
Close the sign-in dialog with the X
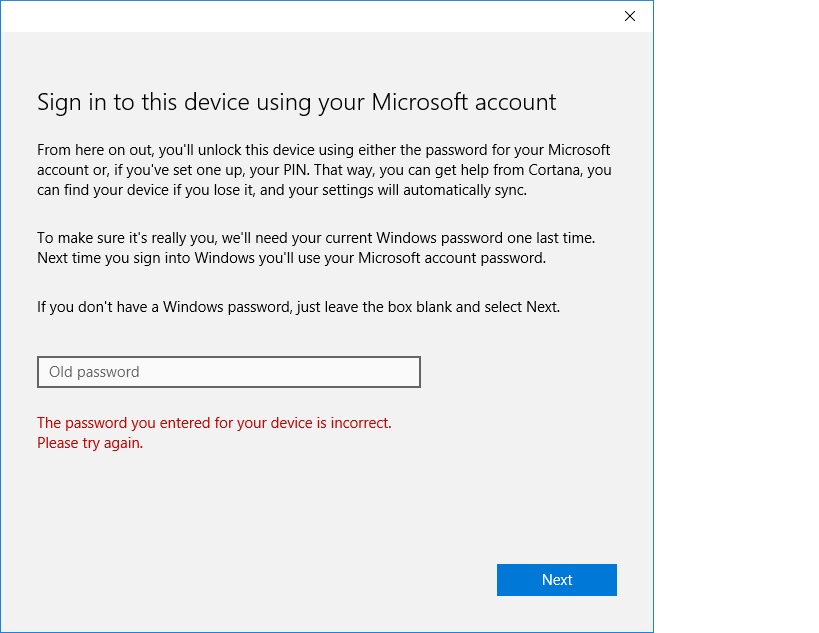[x=630, y=16]
